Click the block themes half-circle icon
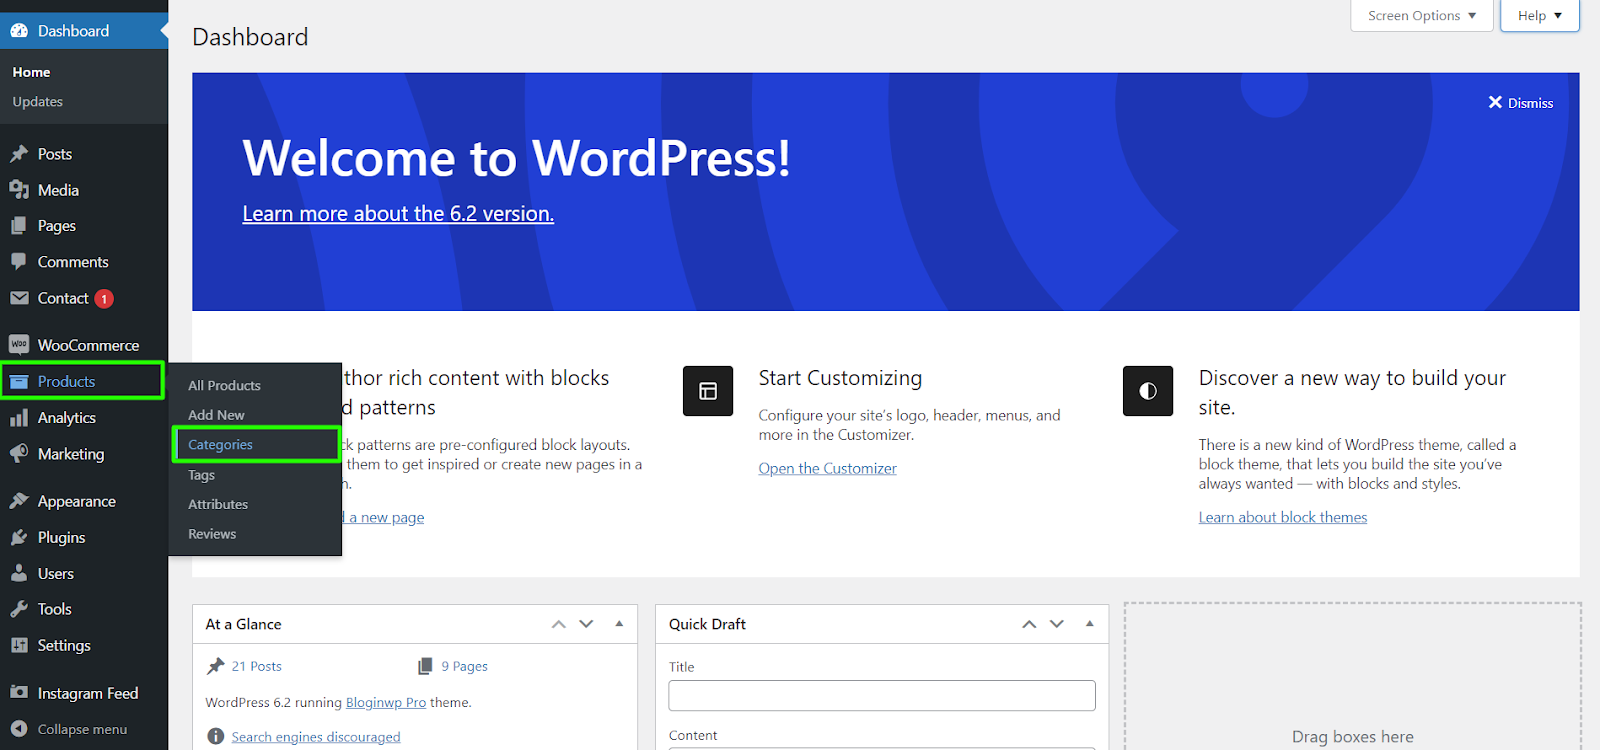1600x750 pixels. coord(1148,391)
